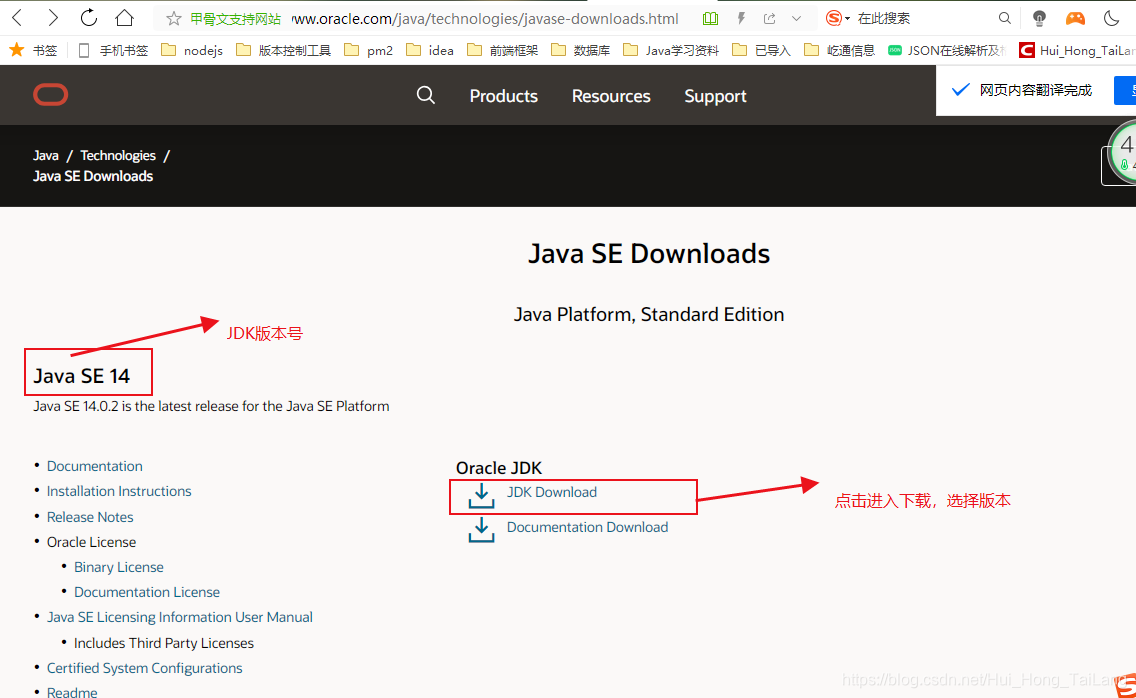Click the Oracle logo
Screen dimensions: 1136x698
click(x=51, y=95)
